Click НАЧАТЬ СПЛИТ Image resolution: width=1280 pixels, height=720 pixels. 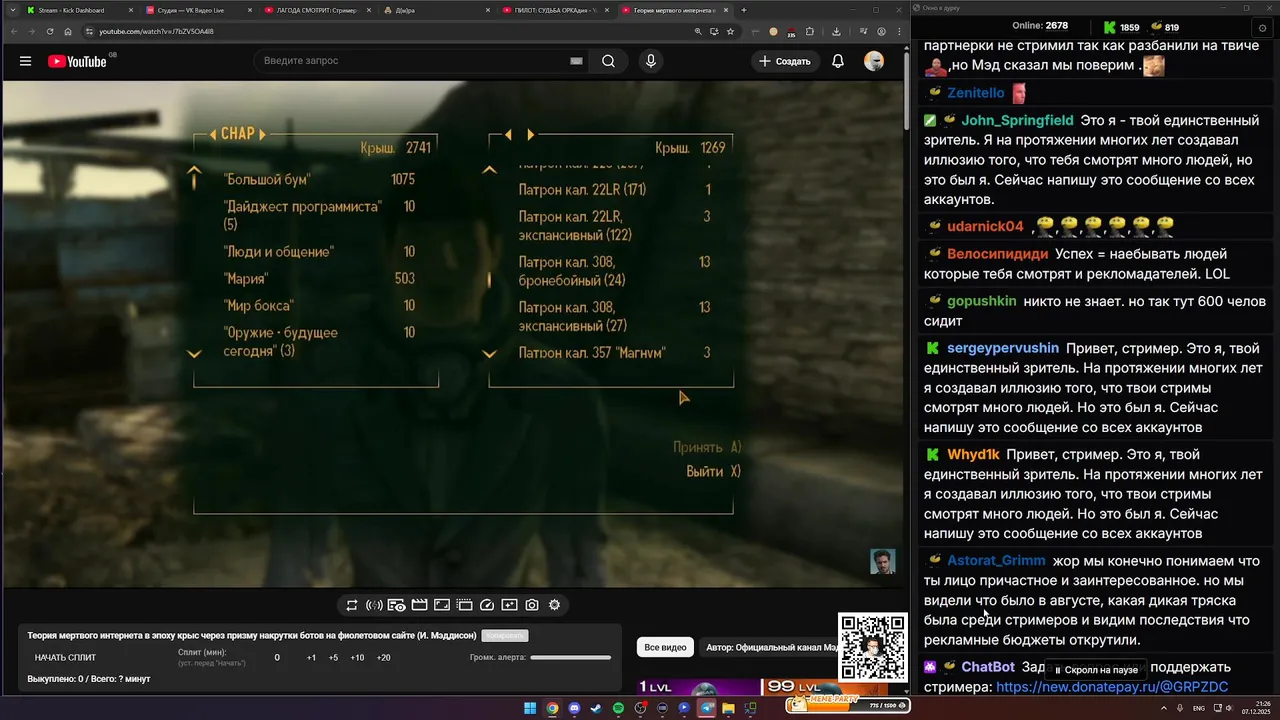point(65,658)
